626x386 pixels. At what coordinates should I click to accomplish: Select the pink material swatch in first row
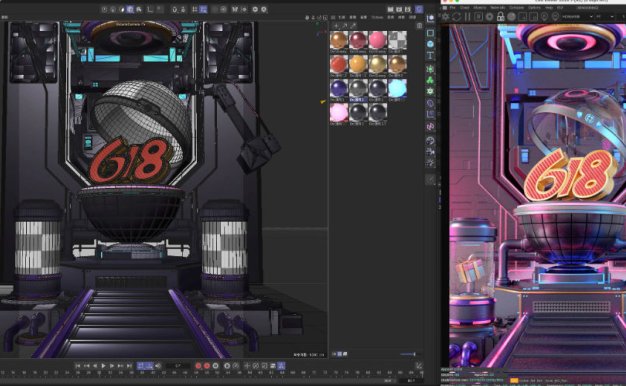tap(377, 40)
